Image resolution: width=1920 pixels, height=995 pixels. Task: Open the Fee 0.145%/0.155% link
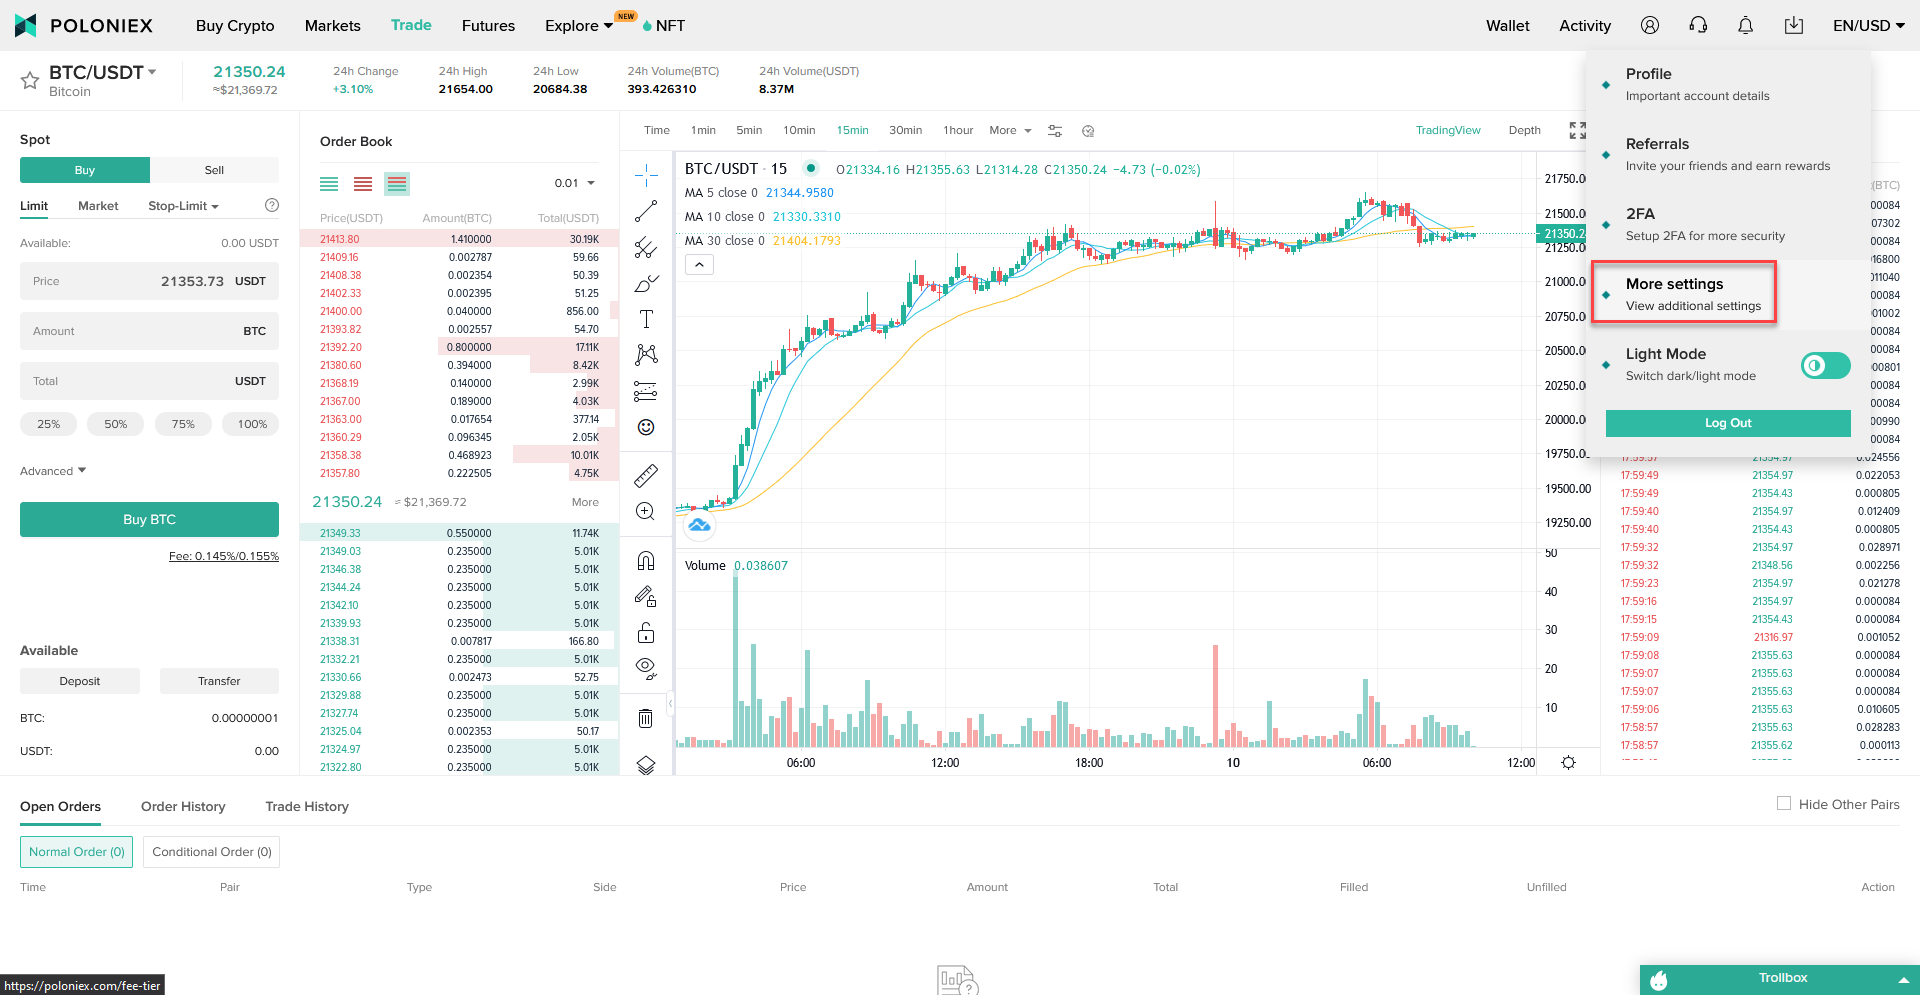pos(223,556)
